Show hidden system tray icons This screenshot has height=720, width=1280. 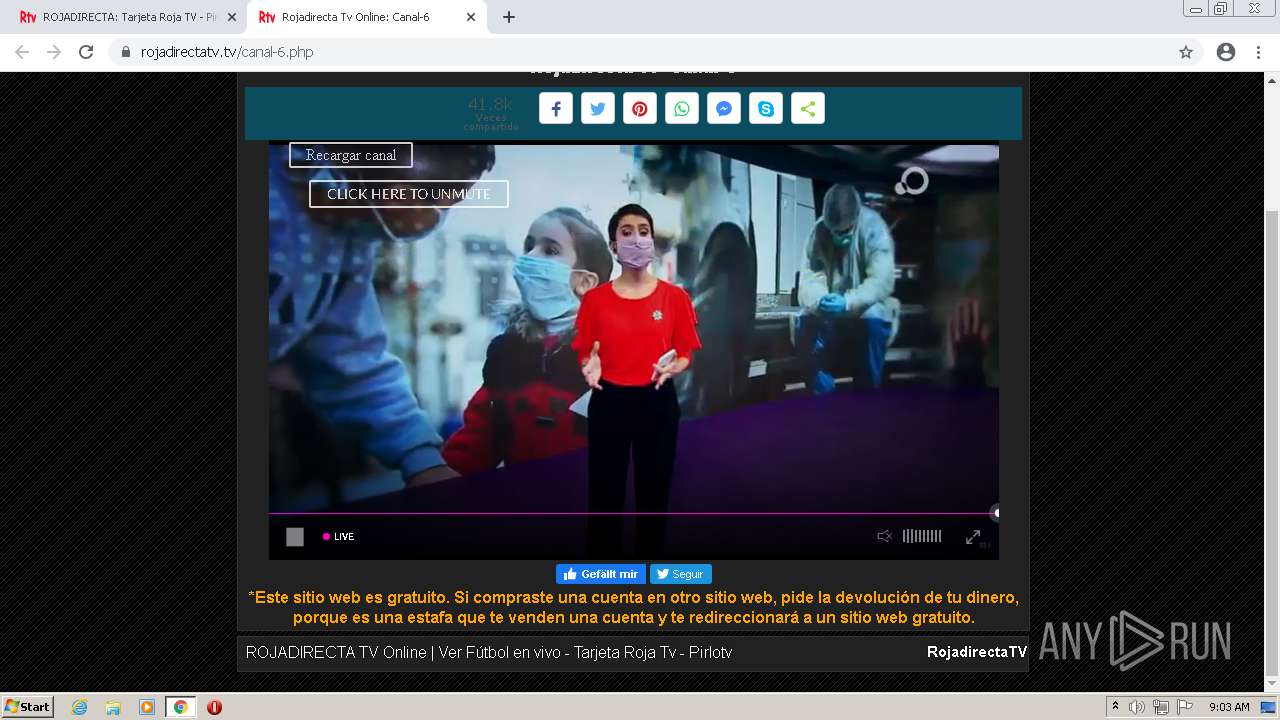(x=1115, y=707)
